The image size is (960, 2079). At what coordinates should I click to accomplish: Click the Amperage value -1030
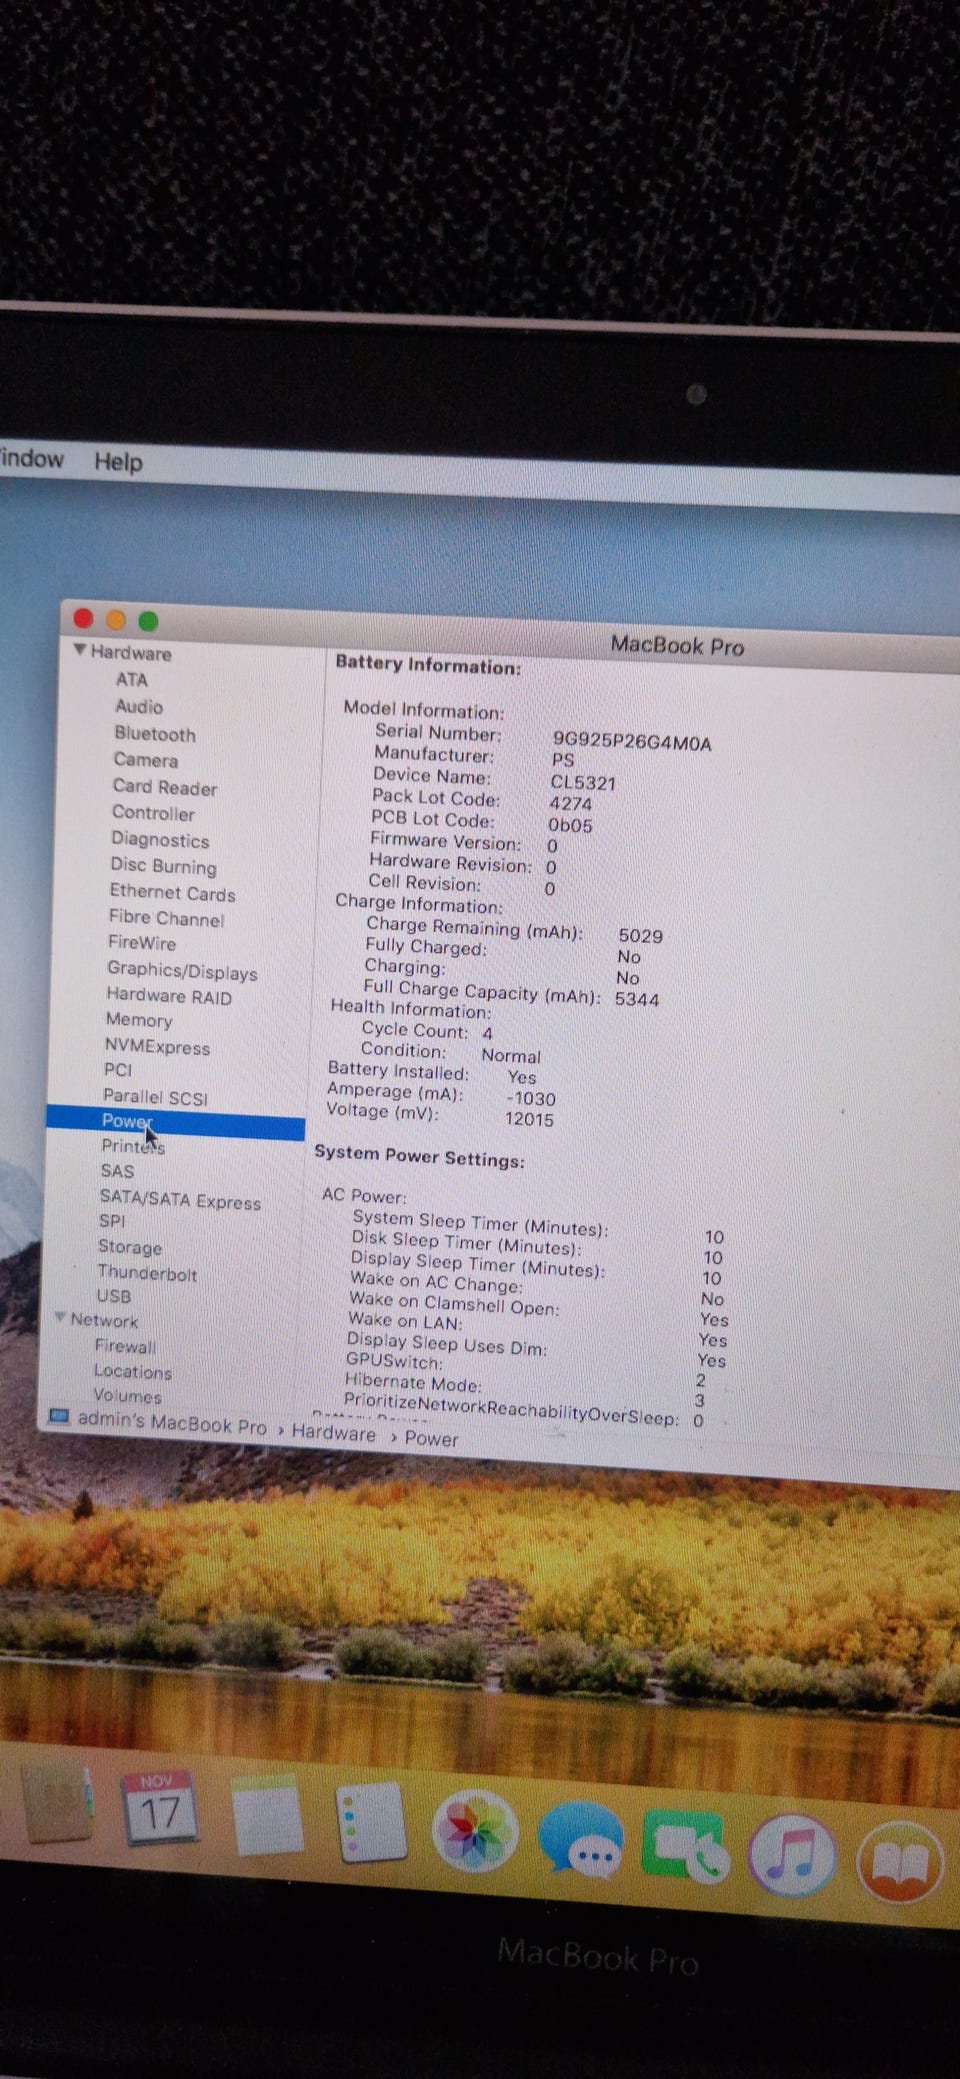tap(530, 1097)
